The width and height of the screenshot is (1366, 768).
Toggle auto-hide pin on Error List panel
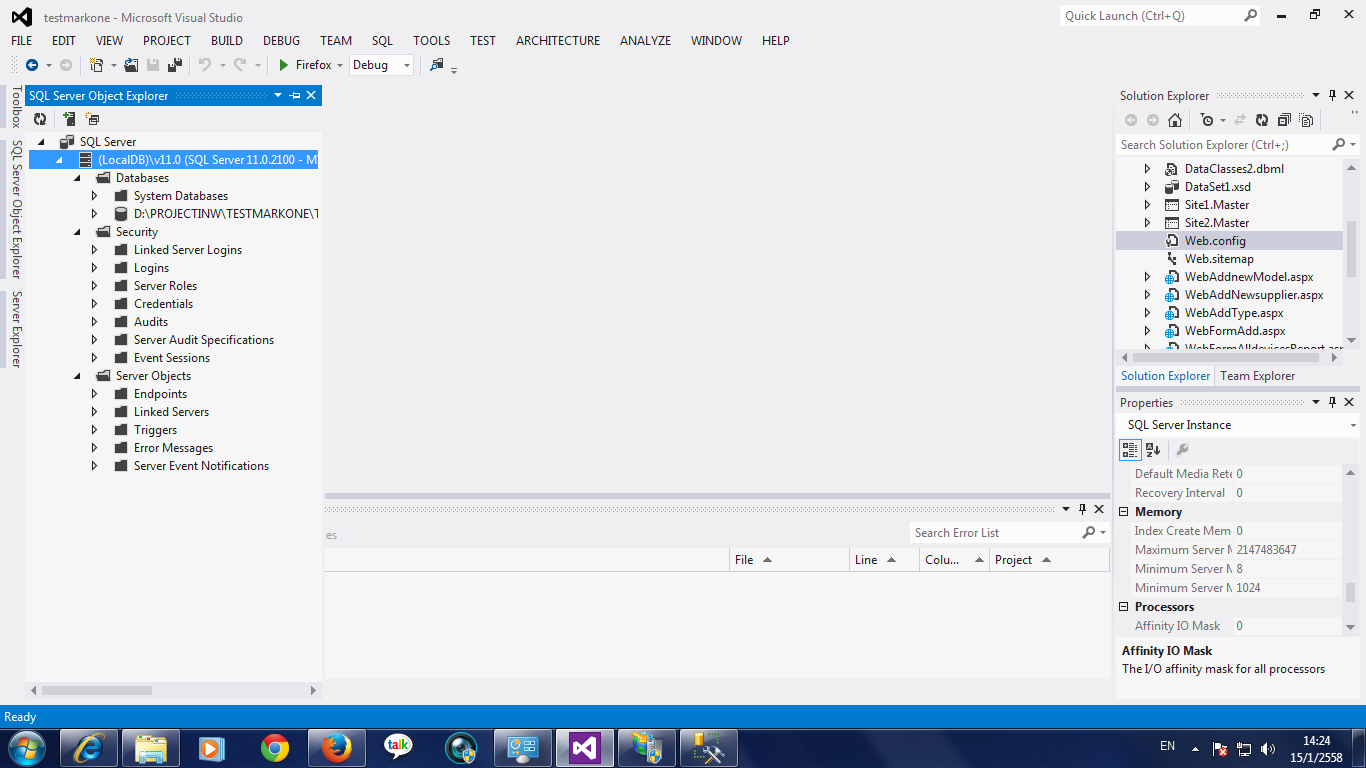pos(1082,509)
